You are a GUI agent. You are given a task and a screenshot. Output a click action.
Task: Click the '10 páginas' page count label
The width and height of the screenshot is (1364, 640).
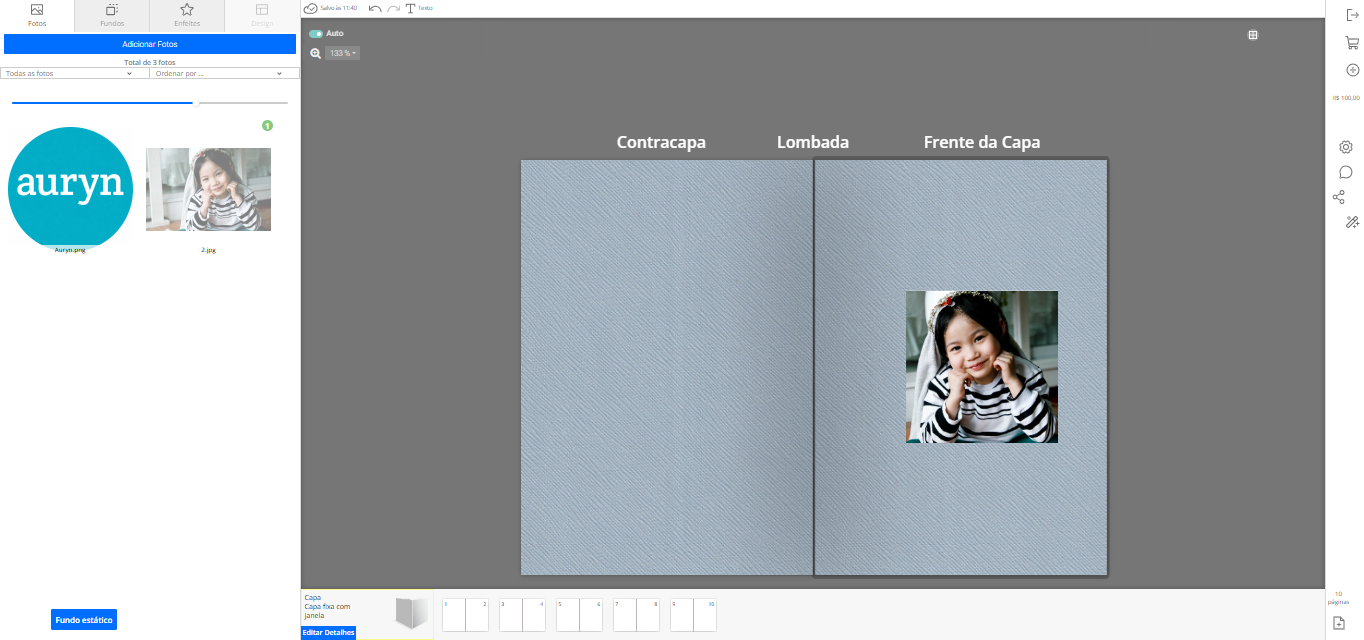point(1339,598)
